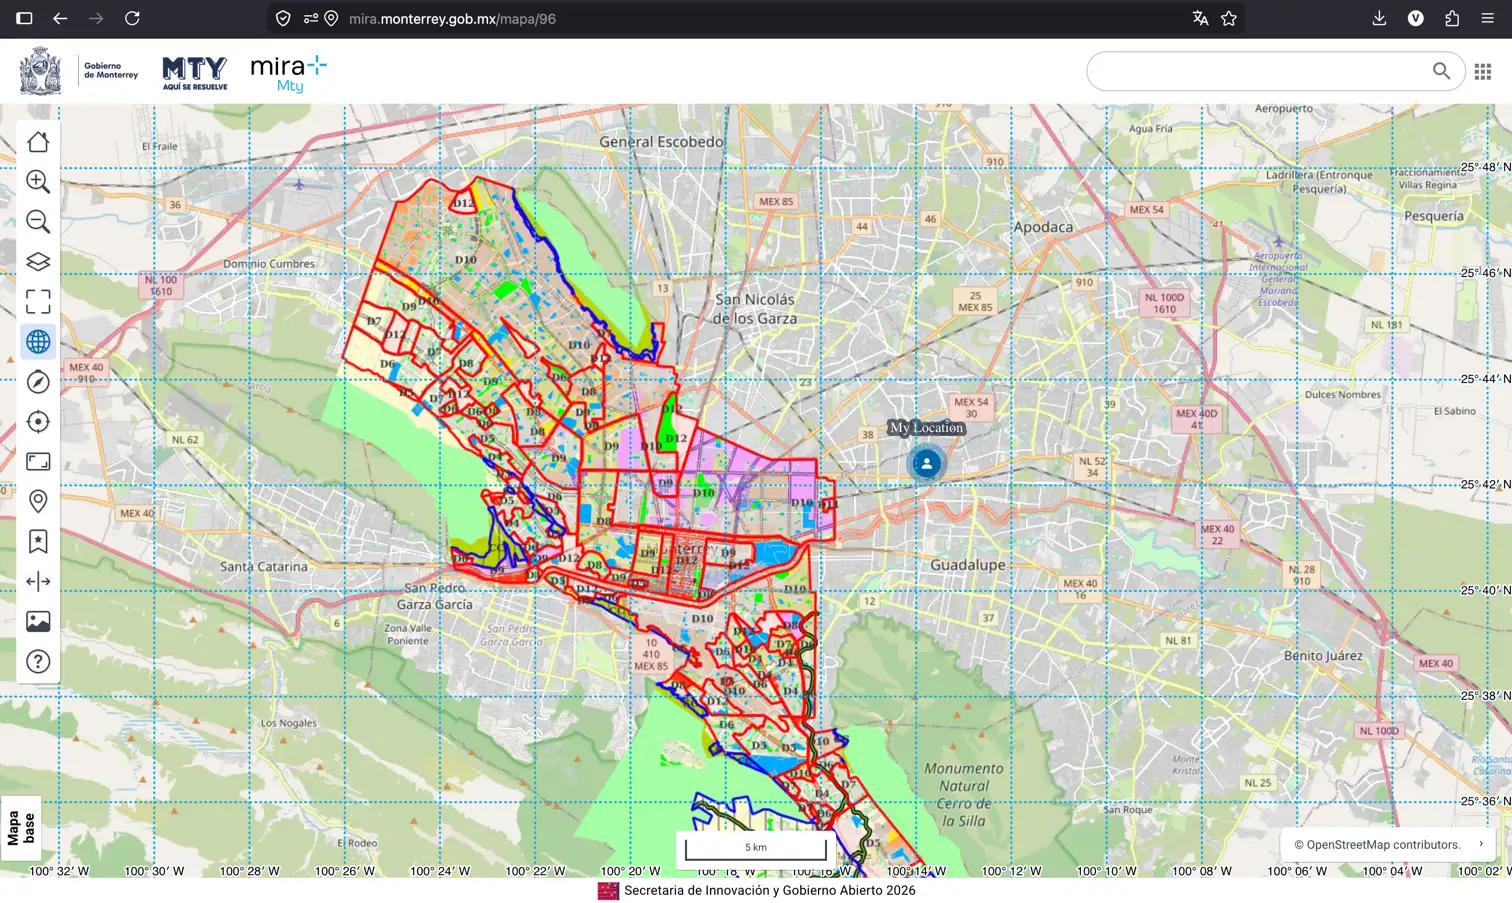Open the bookmarks star tool
The width and height of the screenshot is (1512, 903).
click(x=38, y=542)
